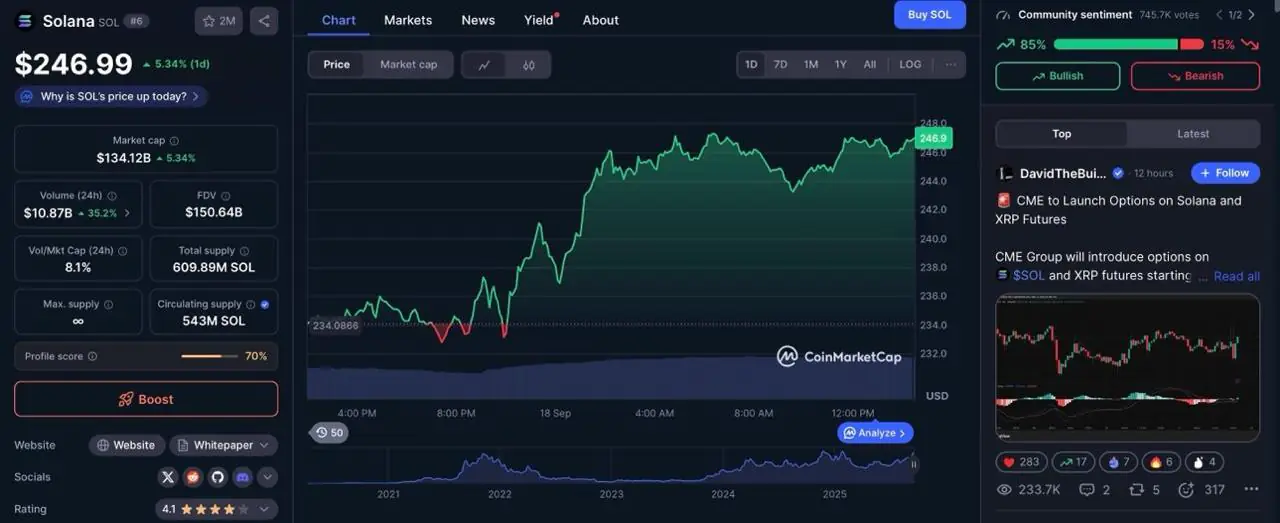The height and width of the screenshot is (523, 1280).
Task: Click the bullish reaction with 17
Action: [1071, 462]
